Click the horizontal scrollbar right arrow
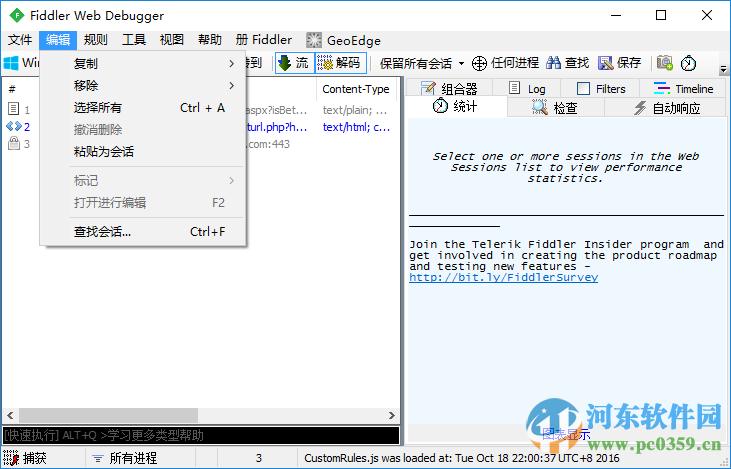The width and height of the screenshot is (731, 469). (x=392, y=415)
